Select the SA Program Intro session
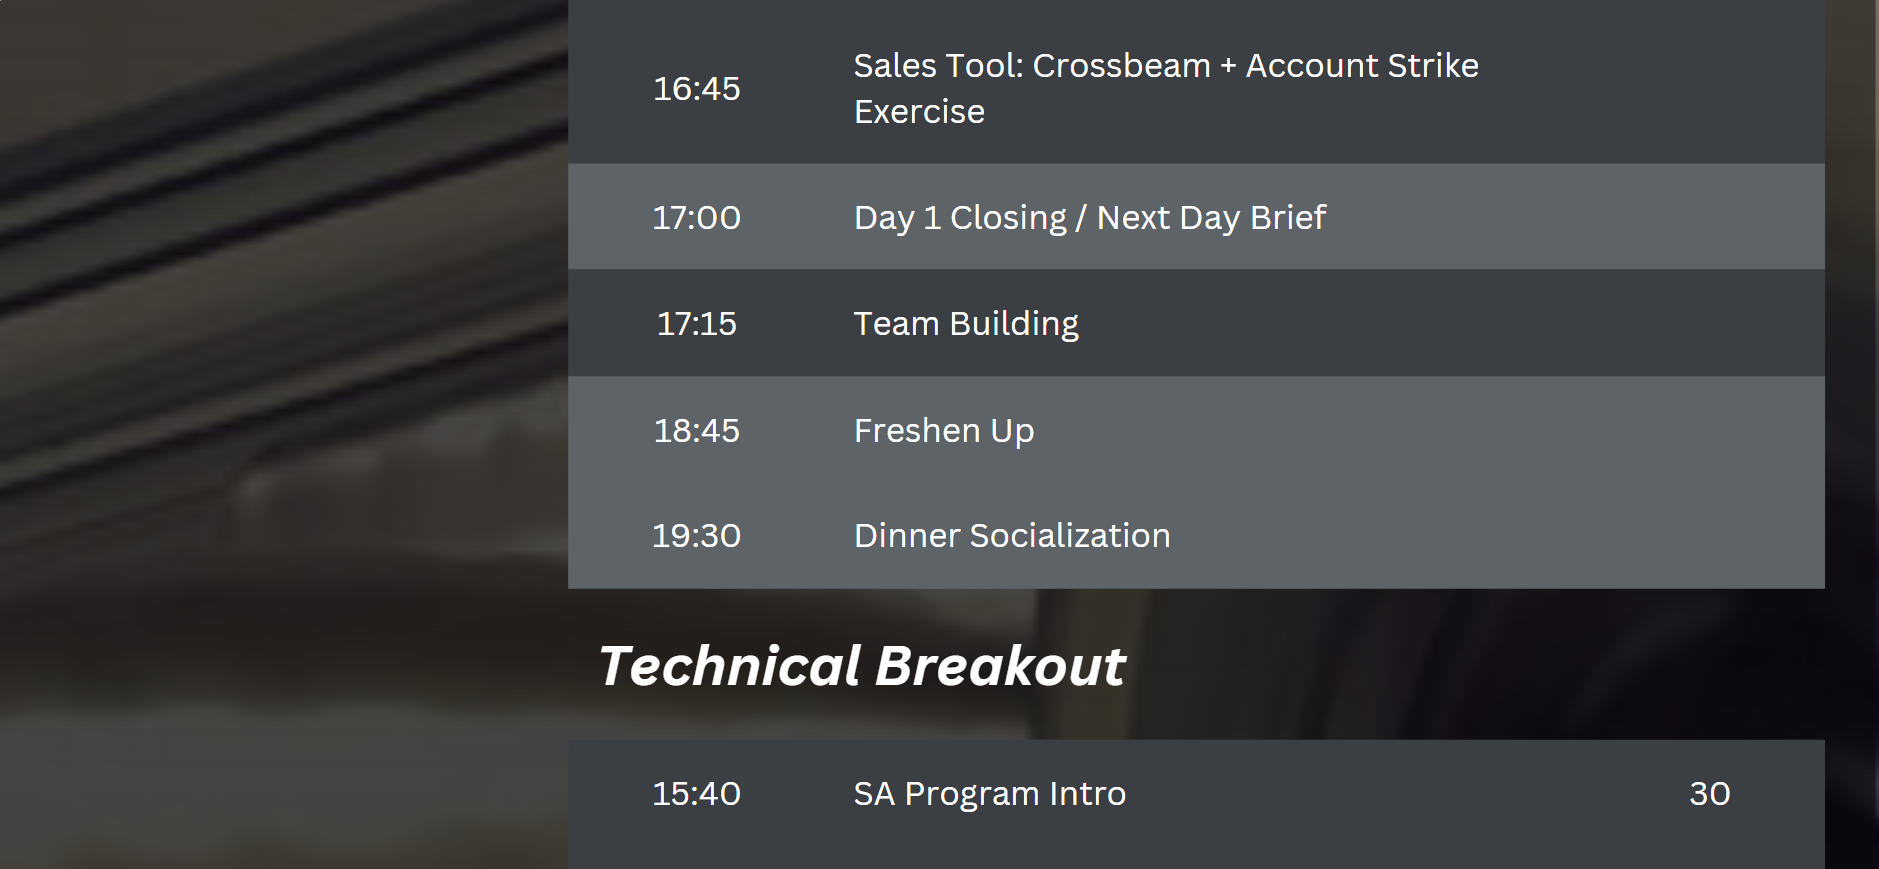 pos(990,793)
